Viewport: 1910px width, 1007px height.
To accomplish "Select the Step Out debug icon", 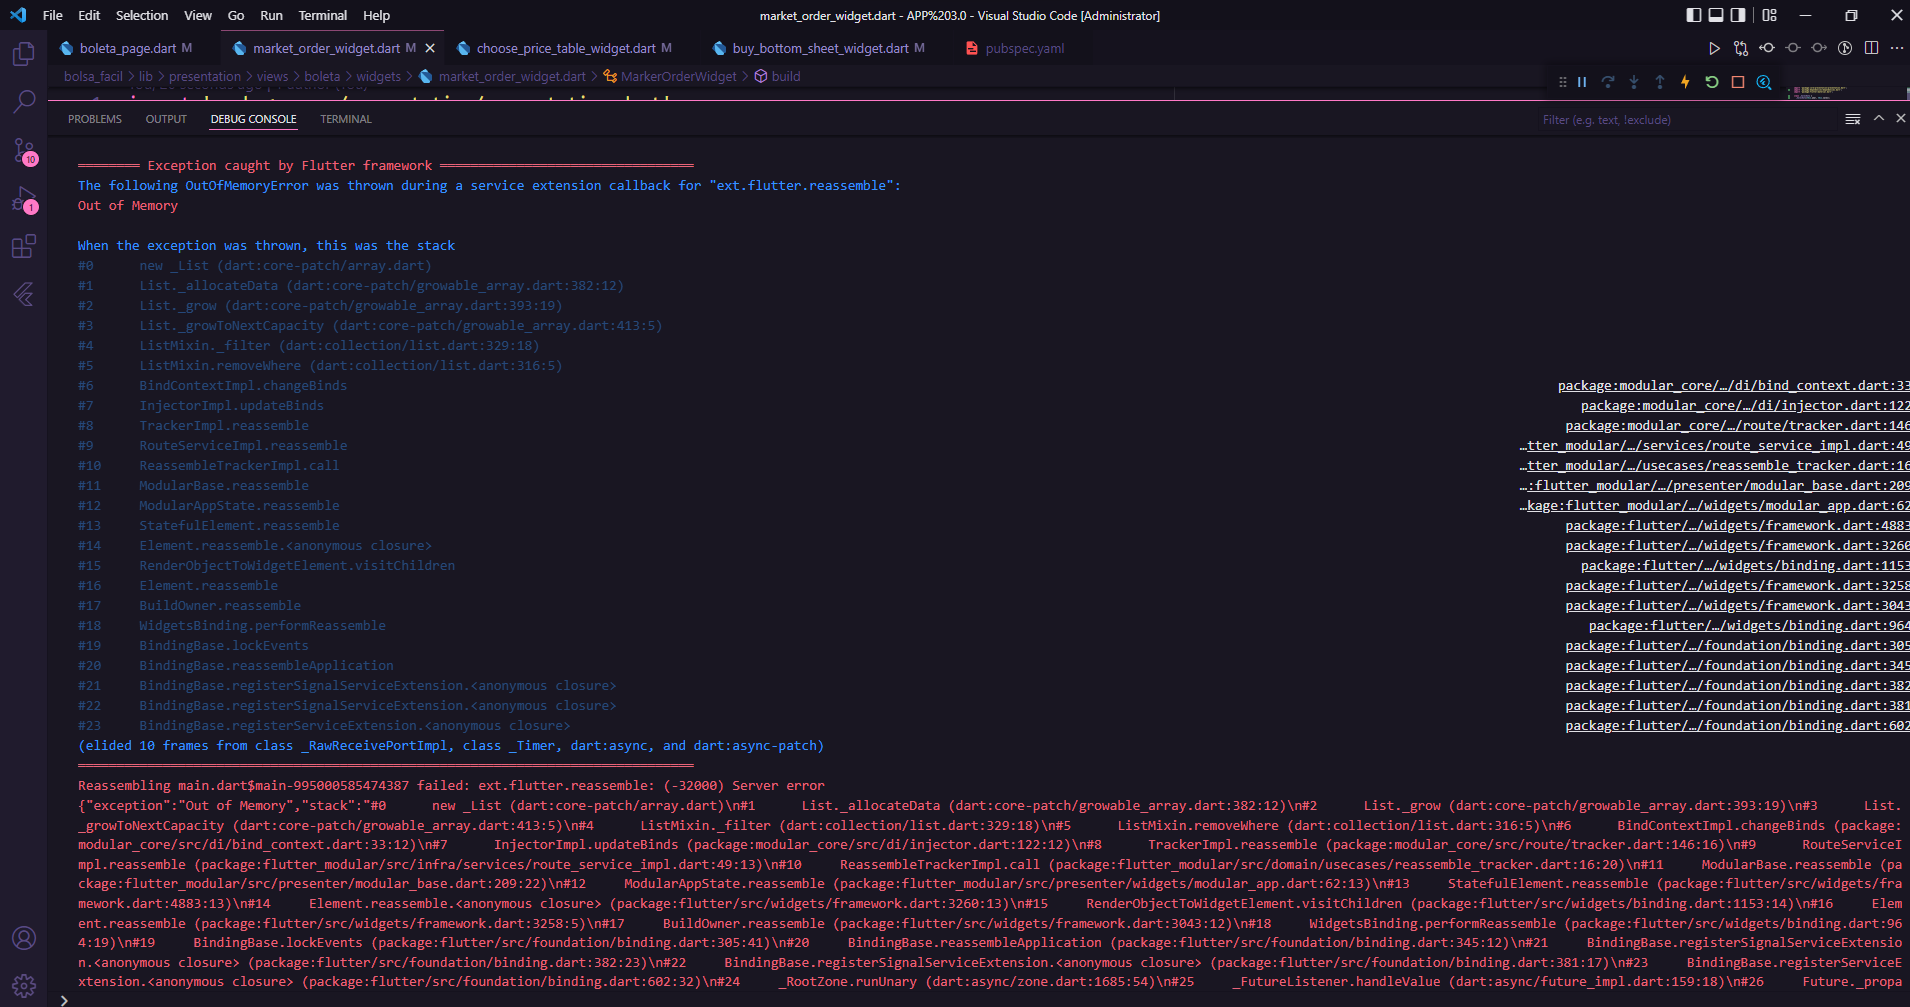I will pos(1660,82).
